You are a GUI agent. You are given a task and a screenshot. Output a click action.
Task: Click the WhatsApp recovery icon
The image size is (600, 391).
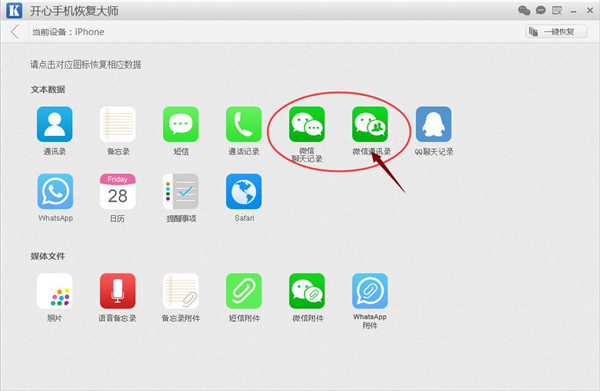[55, 191]
